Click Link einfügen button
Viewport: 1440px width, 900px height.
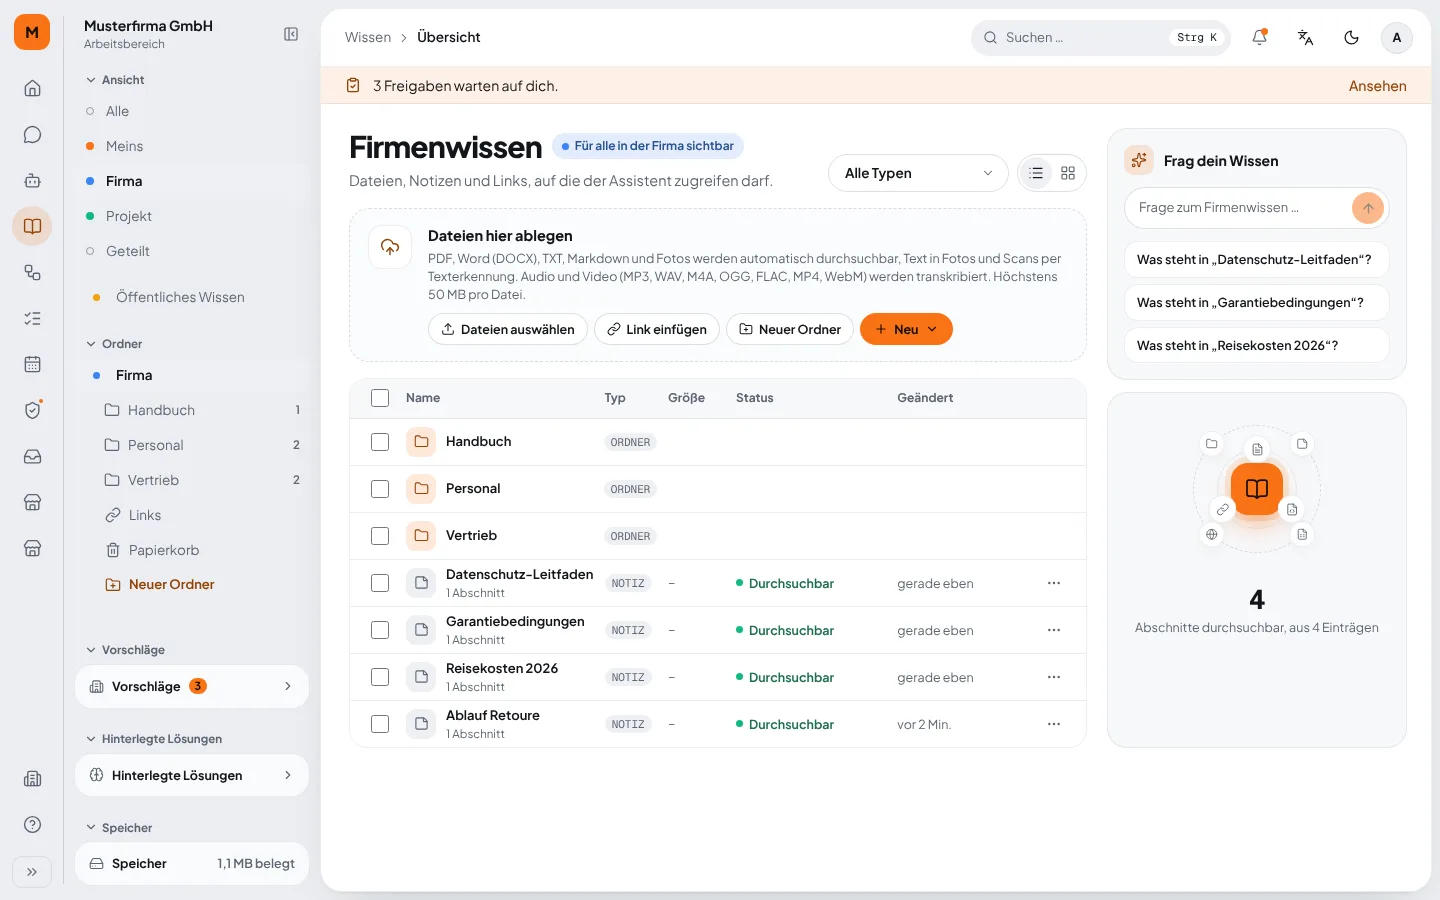click(x=657, y=329)
